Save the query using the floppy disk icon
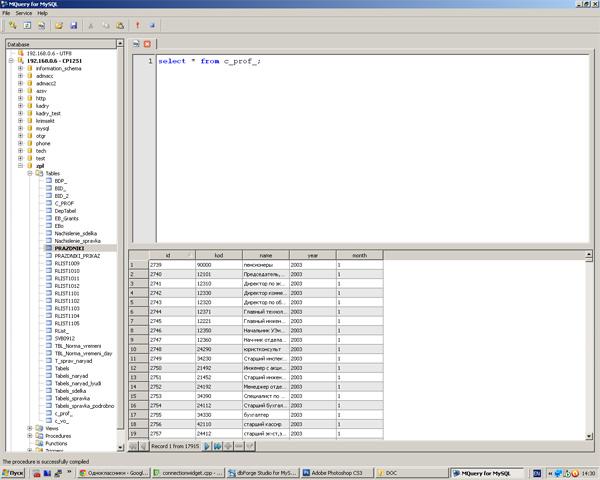 pyautogui.click(x=73, y=26)
